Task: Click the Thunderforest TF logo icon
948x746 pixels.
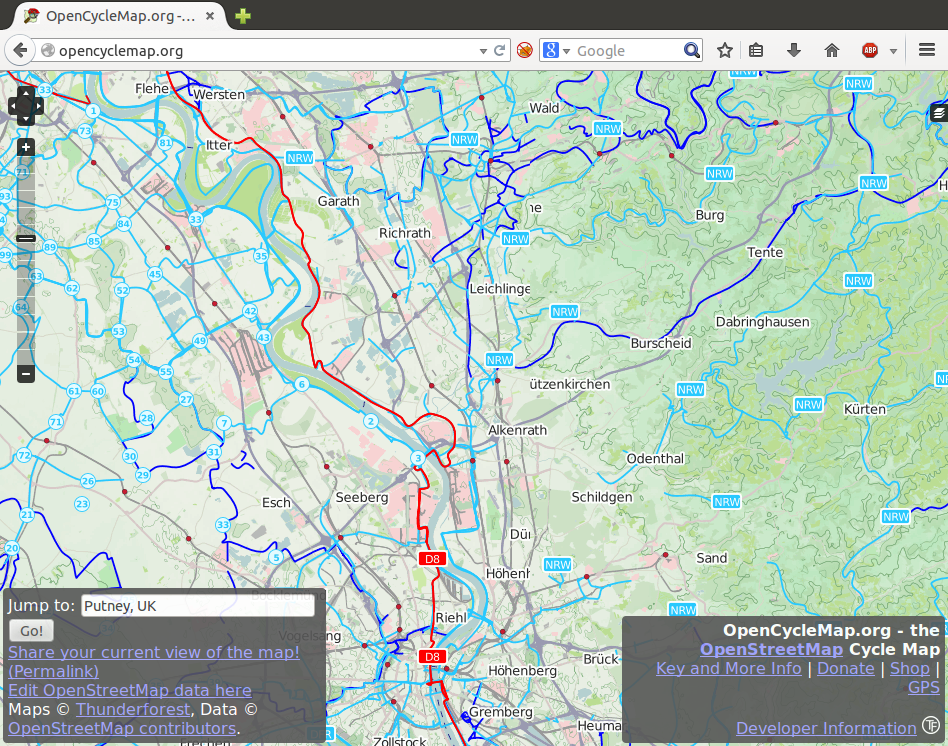Action: [931, 724]
